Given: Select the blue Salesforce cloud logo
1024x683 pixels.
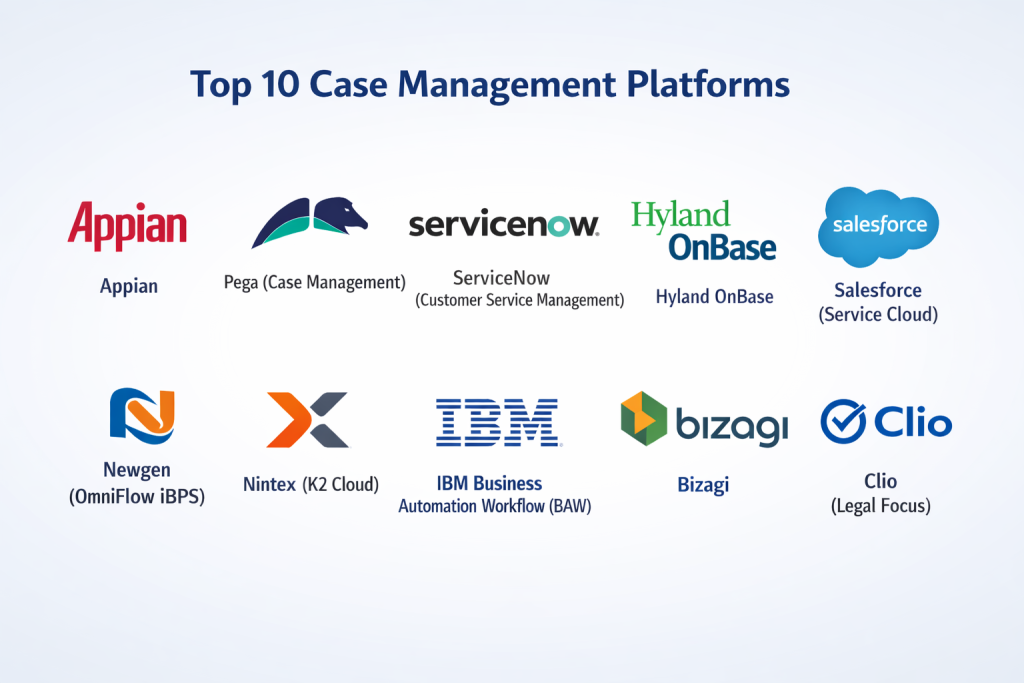Looking at the screenshot, I should 878,226.
